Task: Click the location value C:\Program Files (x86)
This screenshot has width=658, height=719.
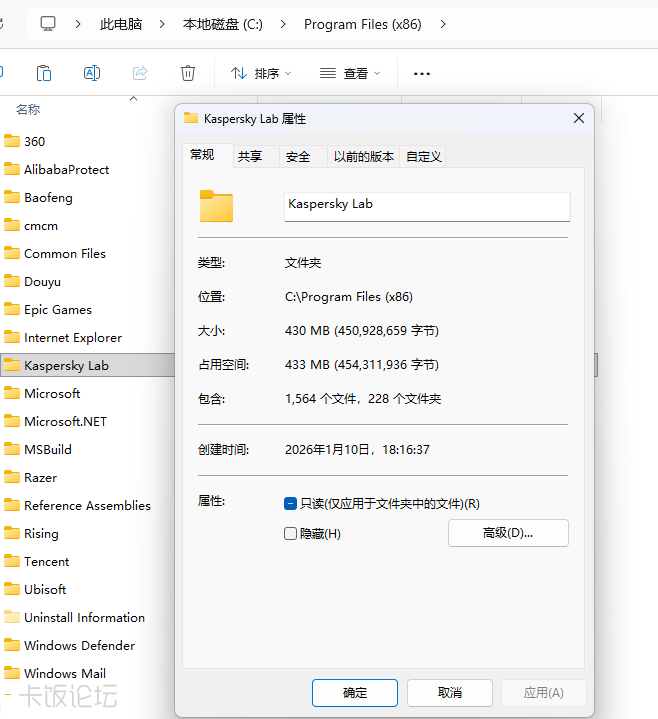Action: point(349,297)
